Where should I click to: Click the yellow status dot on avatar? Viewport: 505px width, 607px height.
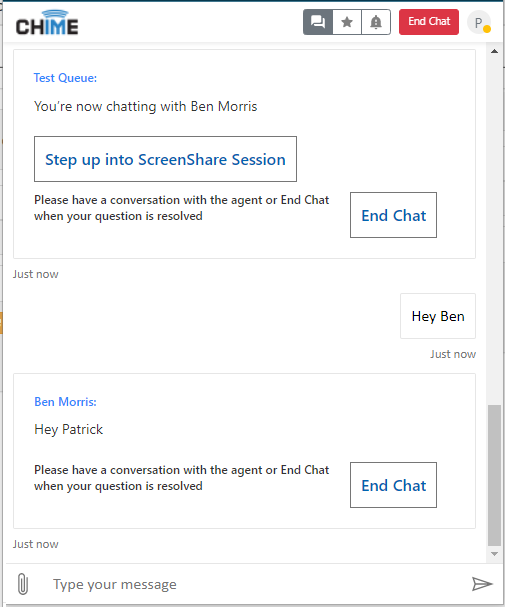(x=487, y=29)
